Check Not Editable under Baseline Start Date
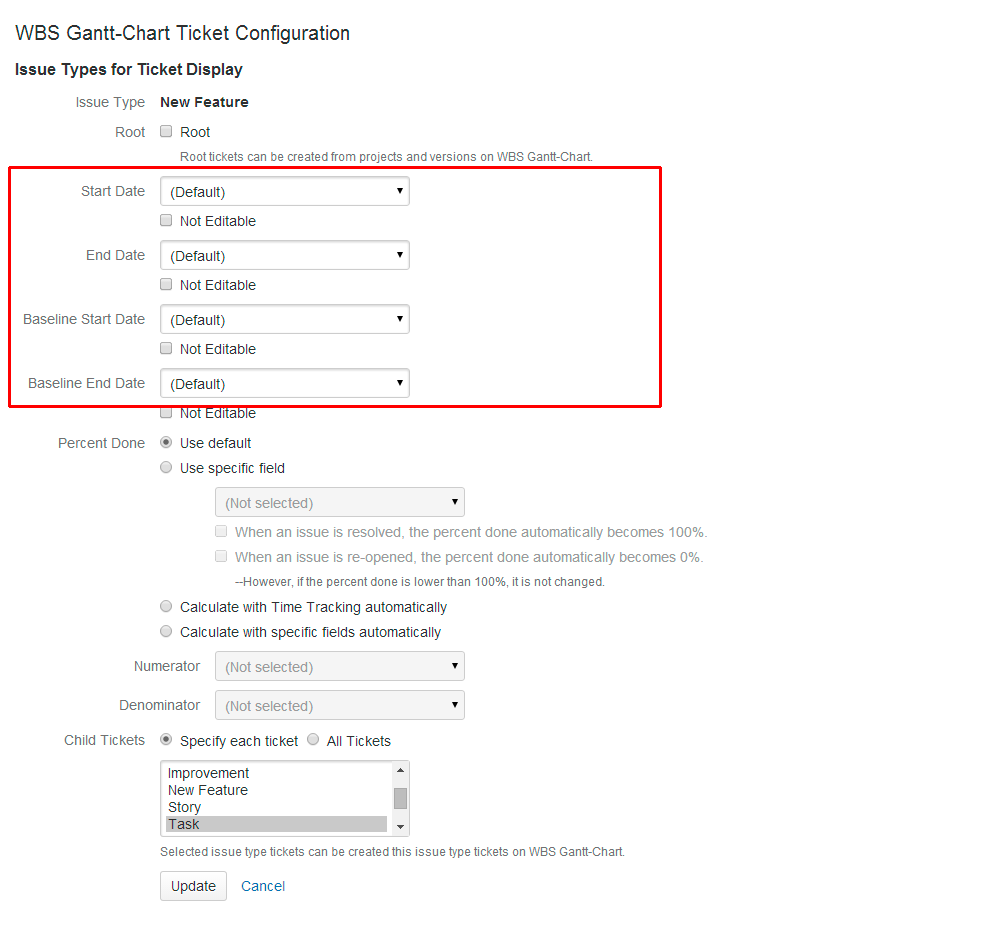Screen dimensions: 1000x930 [x=167, y=349]
